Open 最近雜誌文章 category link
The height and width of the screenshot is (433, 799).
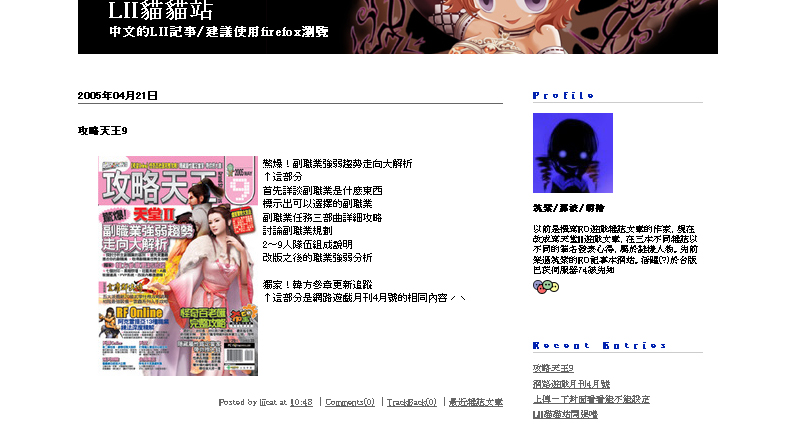point(476,402)
